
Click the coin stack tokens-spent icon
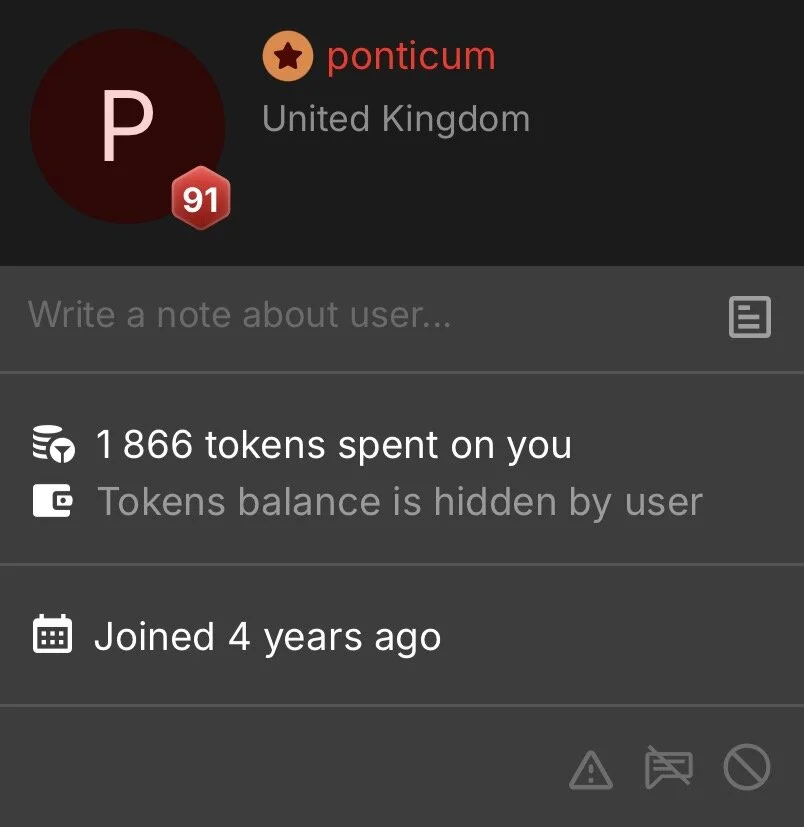coord(53,444)
